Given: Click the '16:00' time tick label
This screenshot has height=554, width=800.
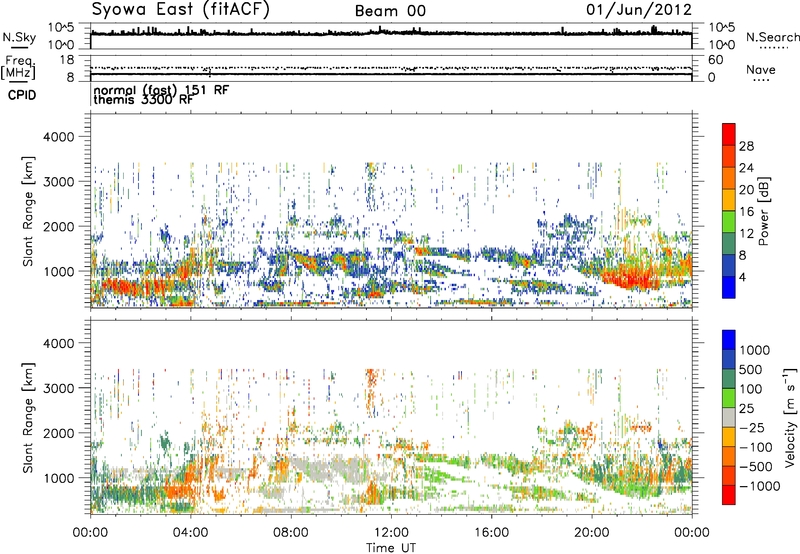Looking at the screenshot, I should coord(491,533).
